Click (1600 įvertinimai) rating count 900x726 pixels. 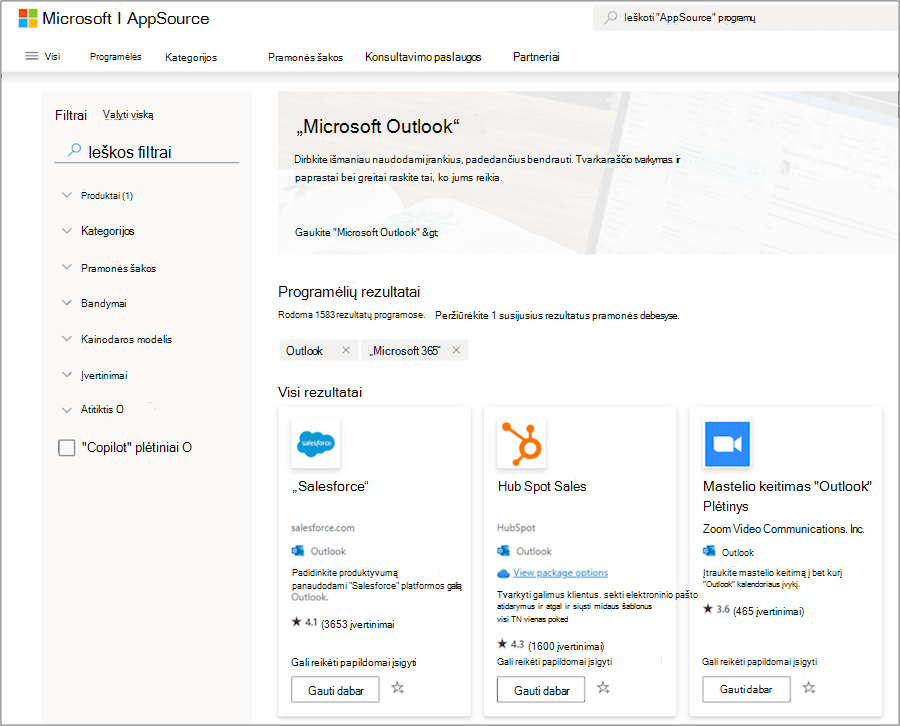(x=565, y=646)
